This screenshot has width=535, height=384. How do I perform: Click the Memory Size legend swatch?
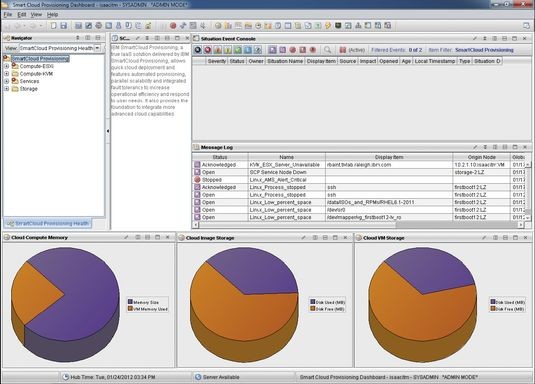pyautogui.click(x=130, y=302)
